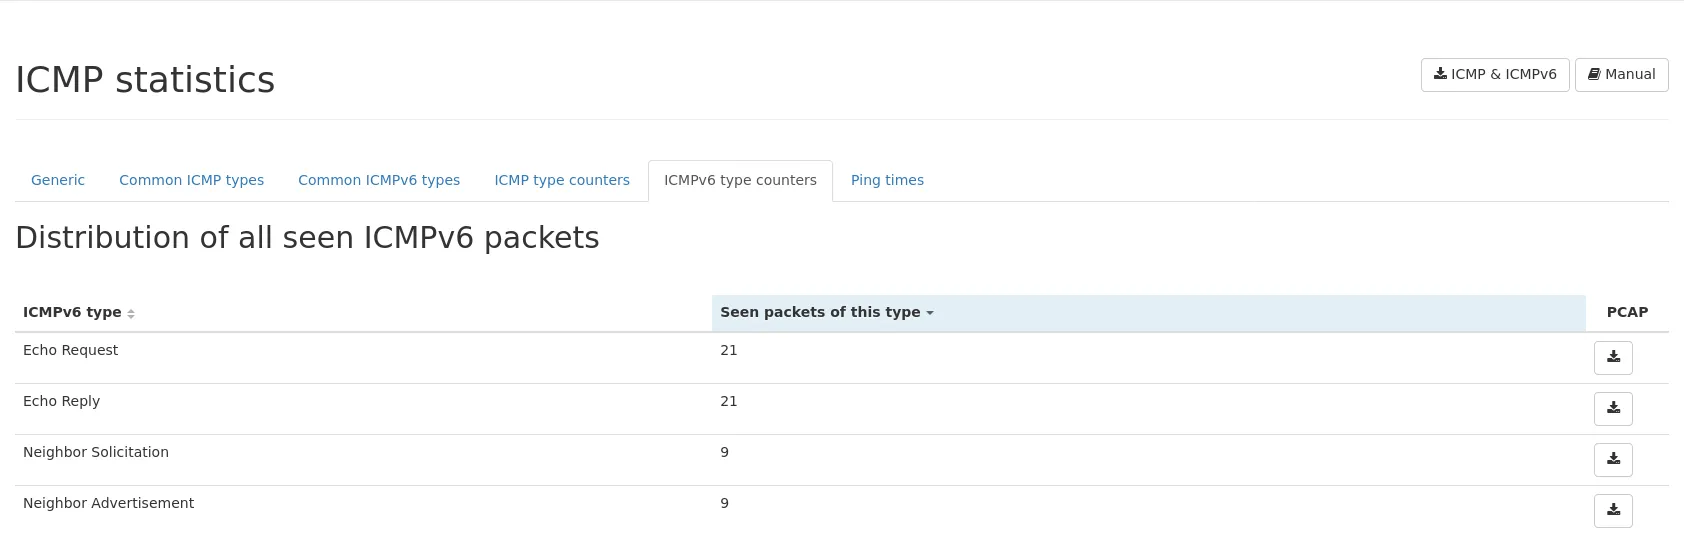Click the ICMP & ICMPv6 download button

(x=1494, y=75)
